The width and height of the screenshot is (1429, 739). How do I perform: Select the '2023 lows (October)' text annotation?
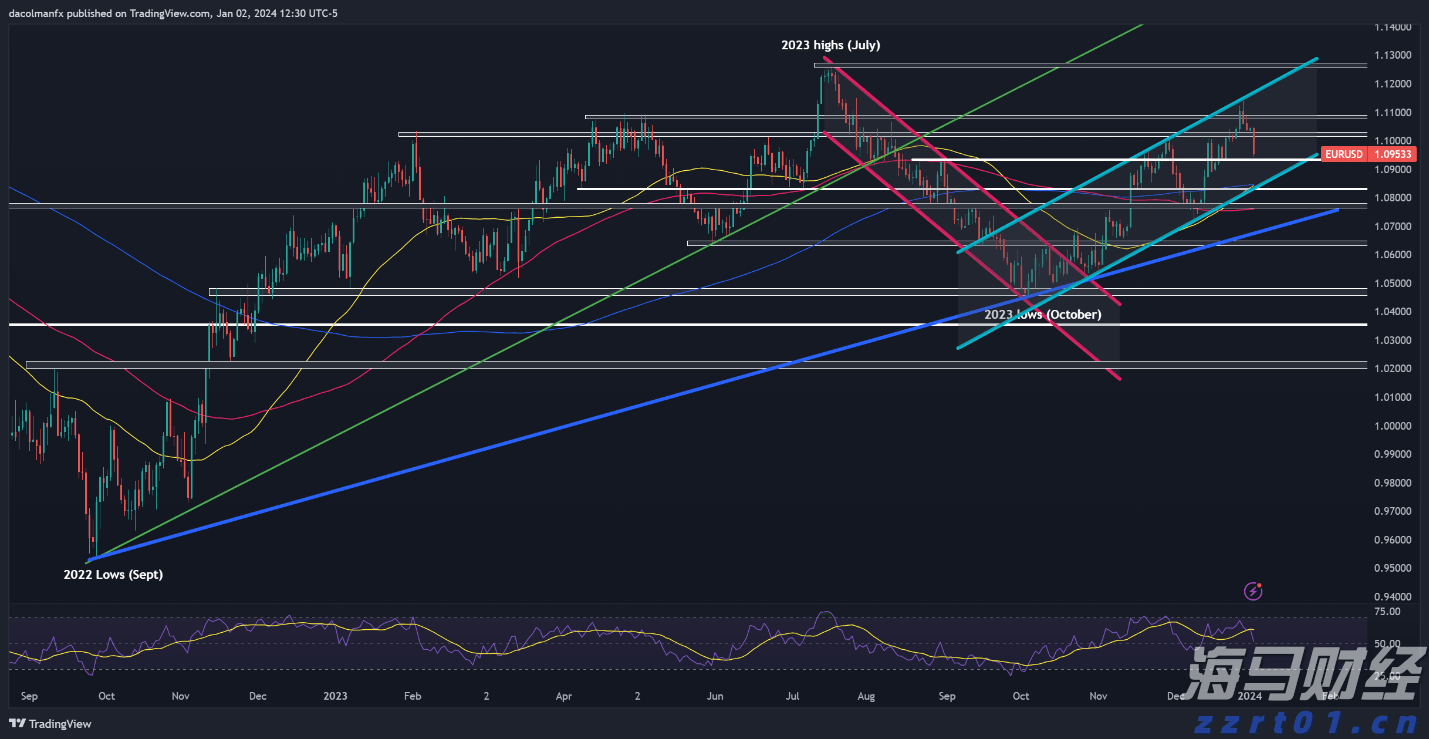[x=1042, y=314]
